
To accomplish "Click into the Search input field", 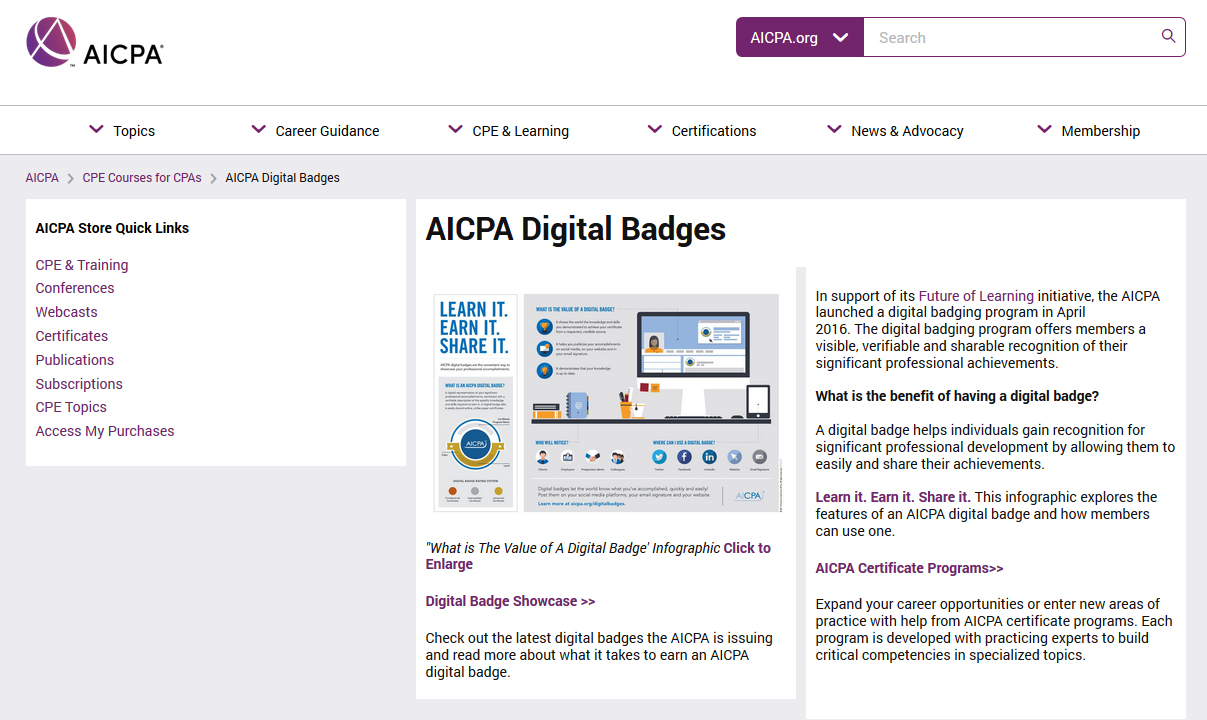I will pyautogui.click(x=1010, y=37).
